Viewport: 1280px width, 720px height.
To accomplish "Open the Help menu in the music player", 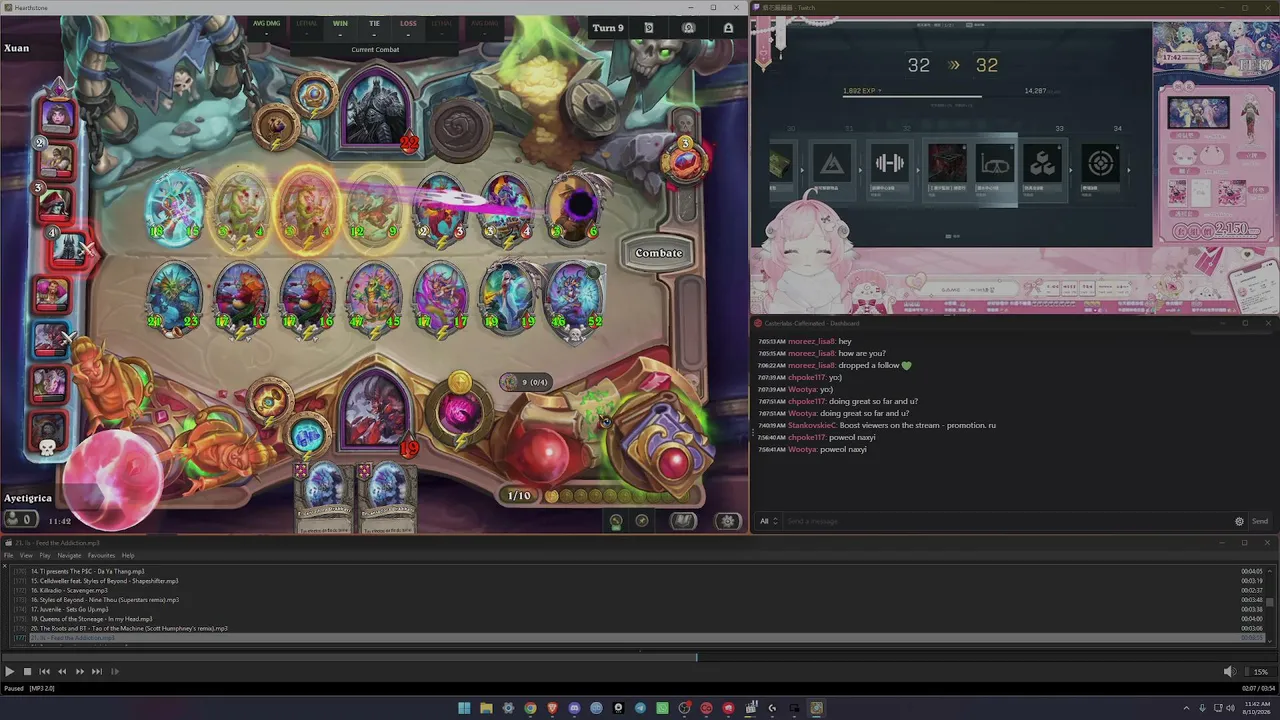I will [x=128, y=556].
